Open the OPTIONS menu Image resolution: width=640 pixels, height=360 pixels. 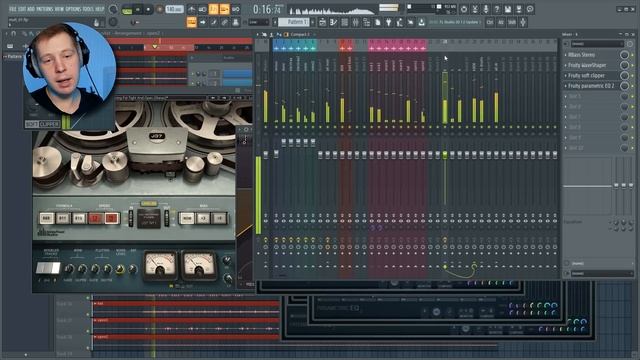point(73,9)
